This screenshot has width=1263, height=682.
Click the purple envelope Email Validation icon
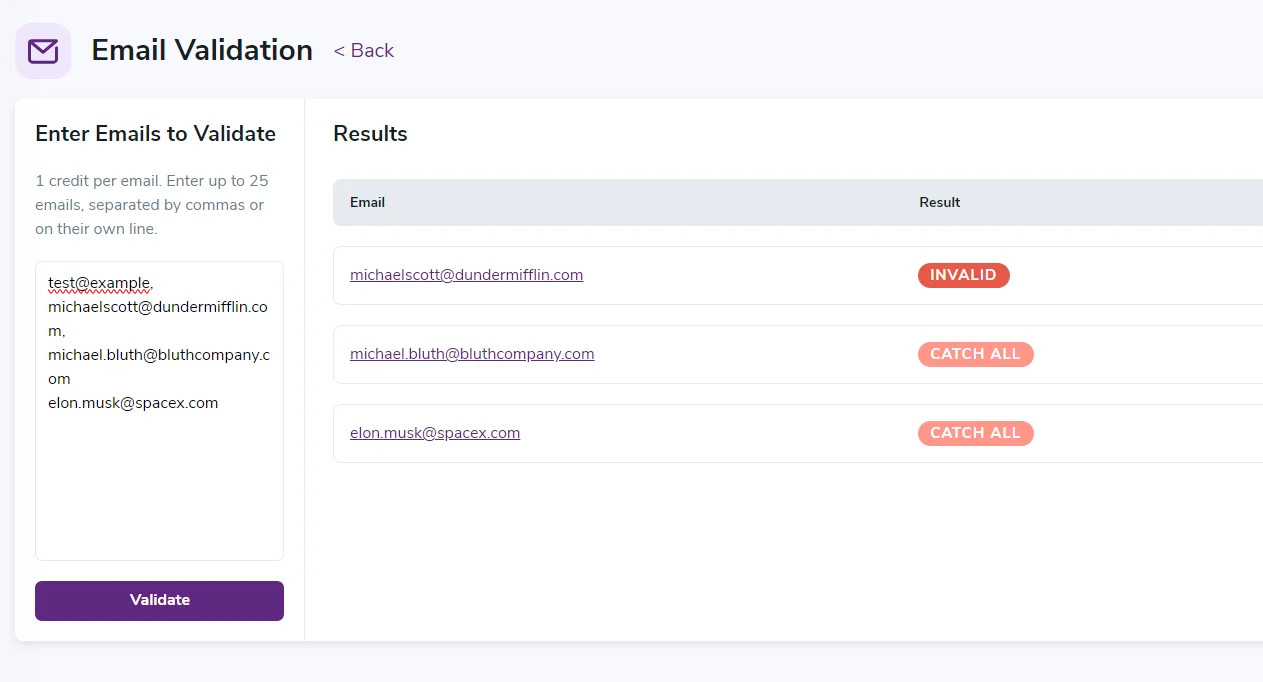tap(43, 50)
